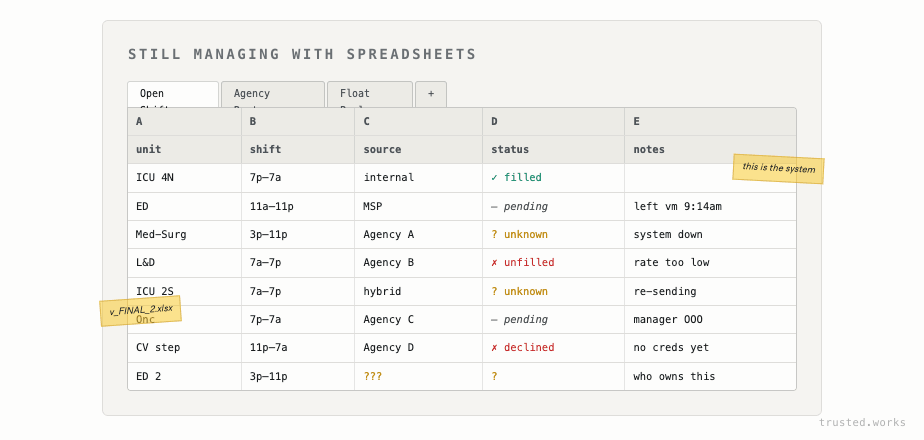The height and width of the screenshot is (440, 924).
Task: Select the '???' source cell
Action: 418,376
